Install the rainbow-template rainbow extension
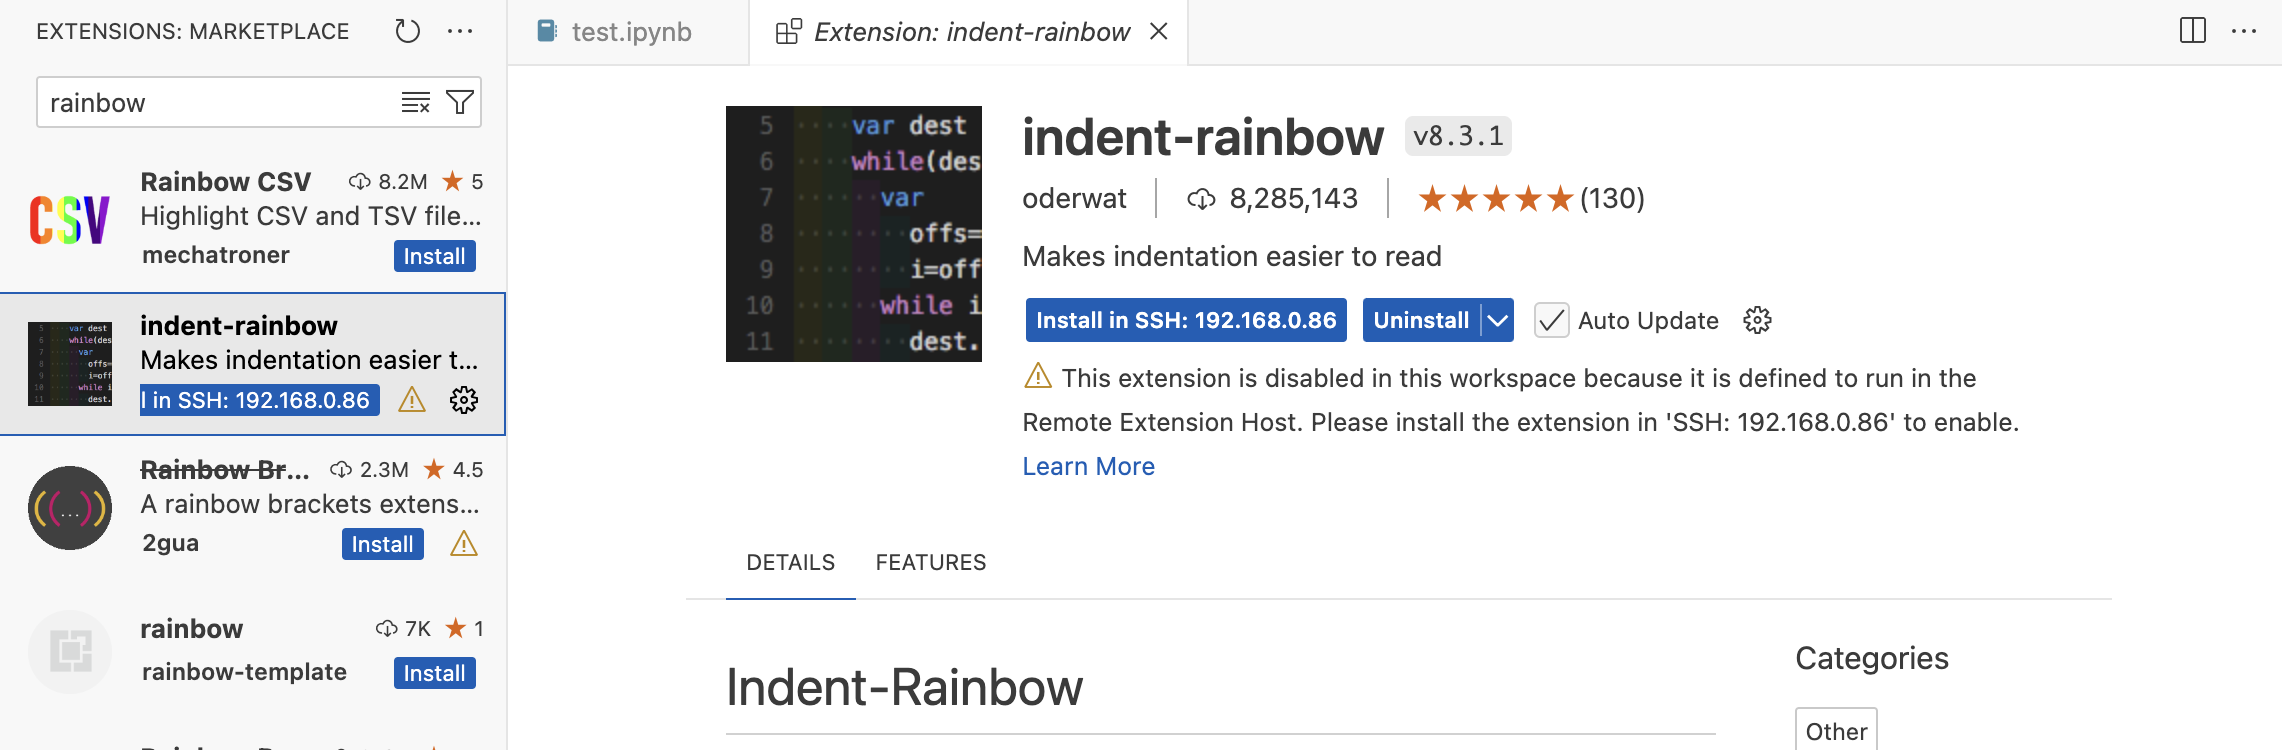The image size is (2282, 750). [434, 673]
